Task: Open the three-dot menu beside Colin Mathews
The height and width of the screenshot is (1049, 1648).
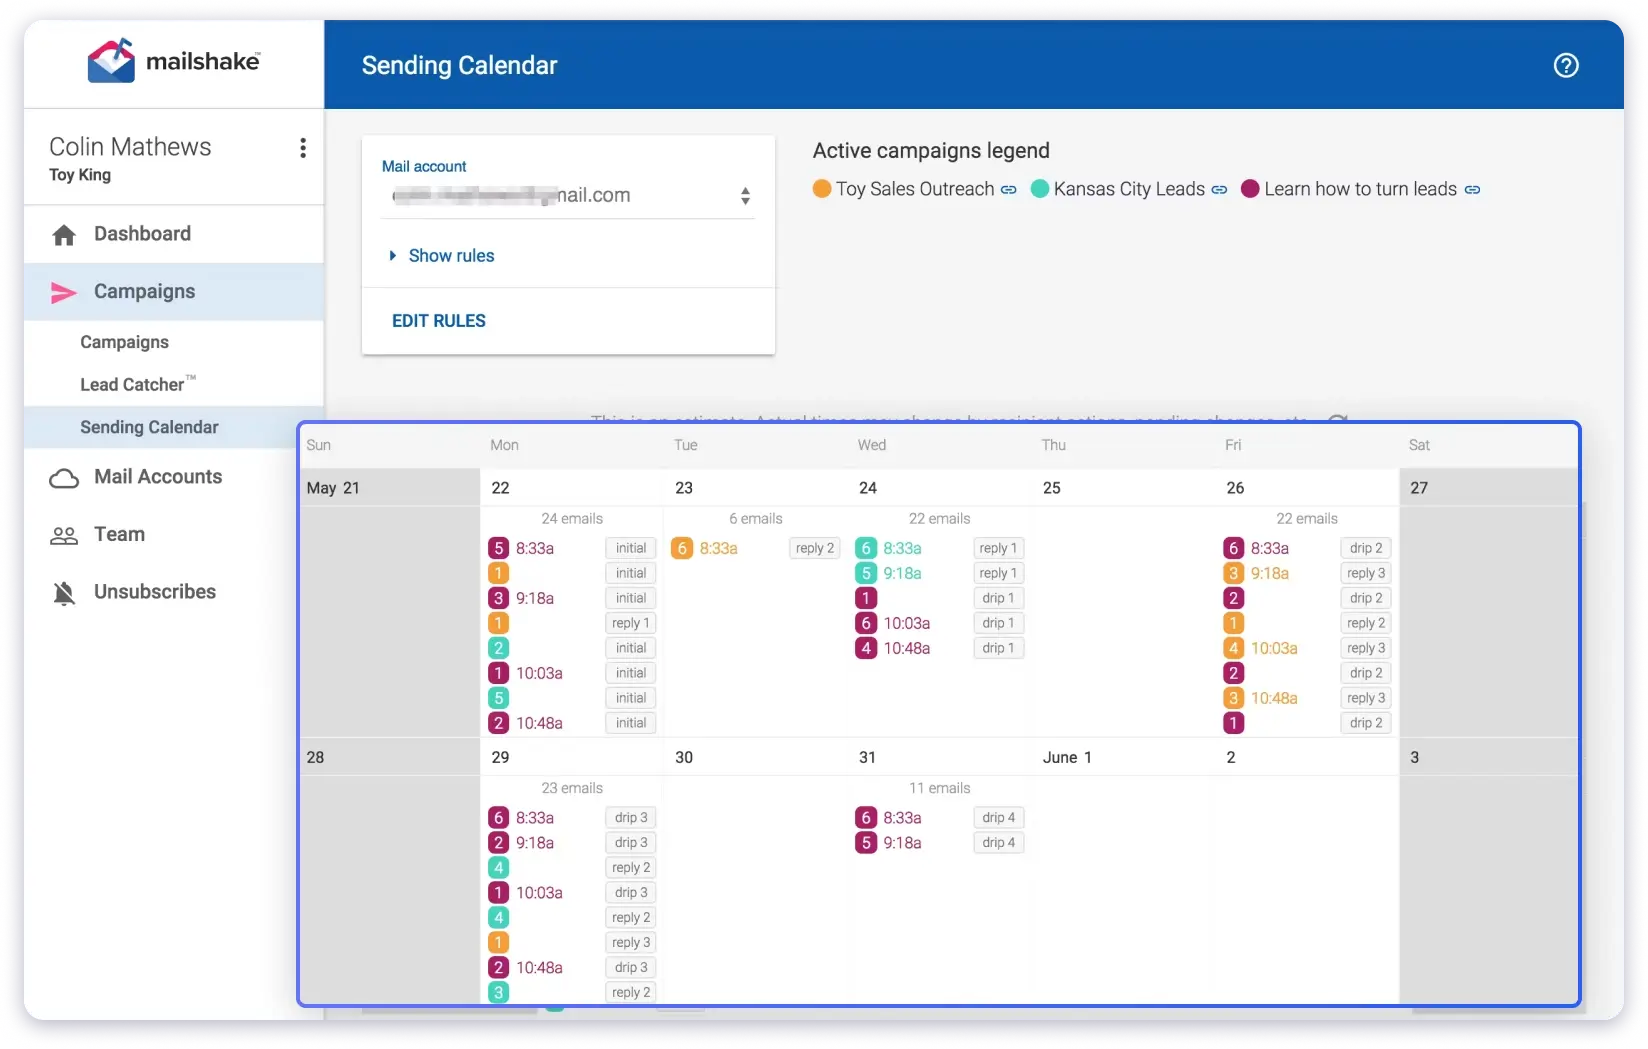Action: 303,148
